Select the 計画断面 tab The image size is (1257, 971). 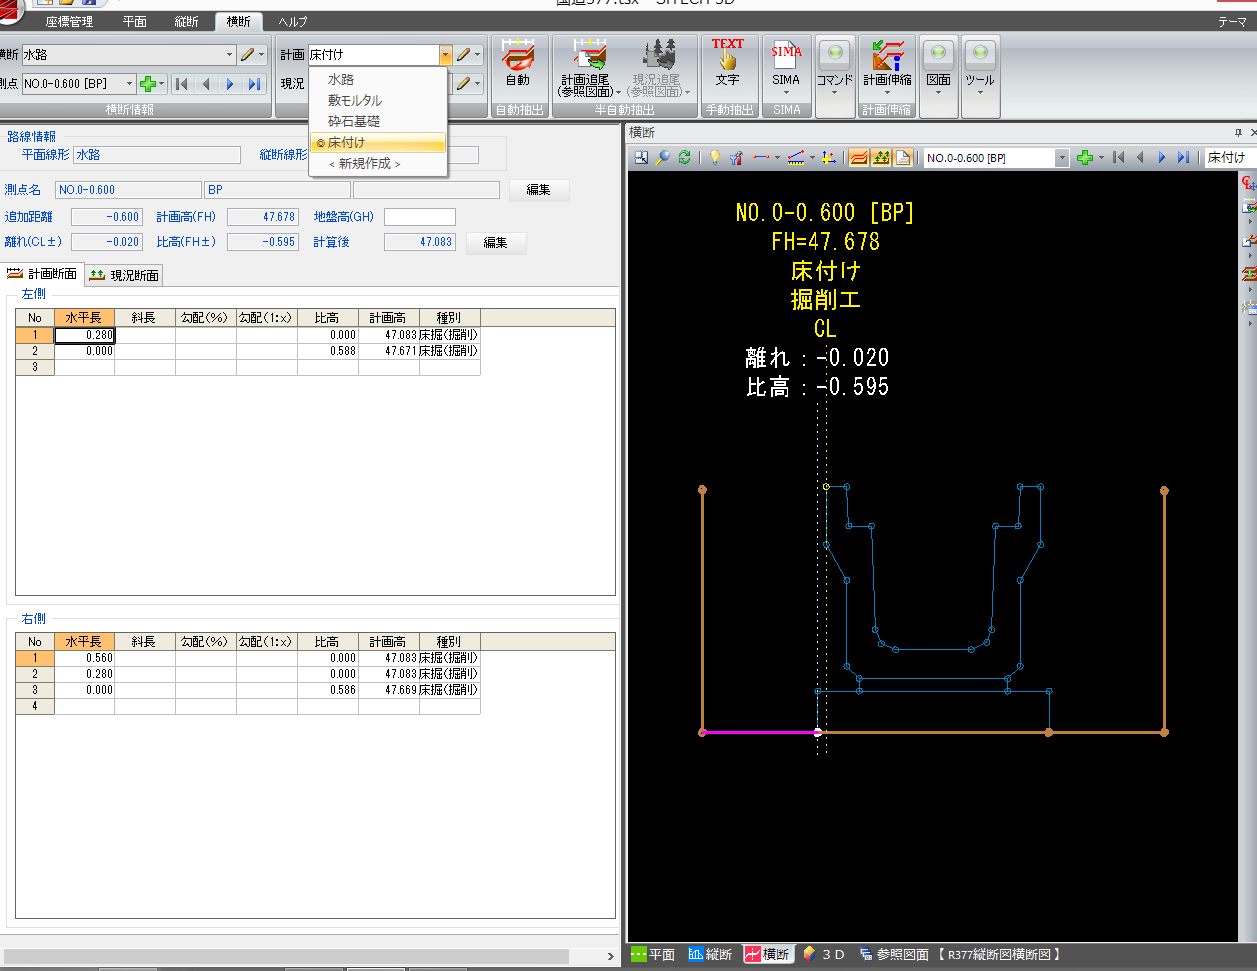[42, 274]
